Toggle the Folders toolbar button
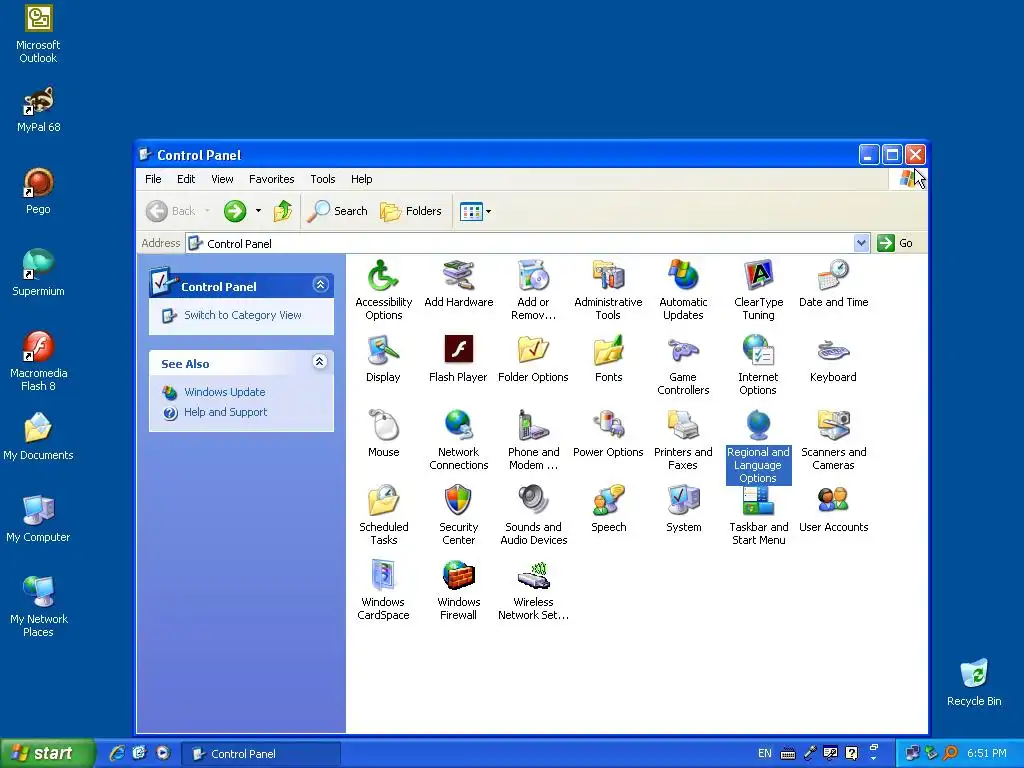This screenshot has width=1024, height=768. 411,211
